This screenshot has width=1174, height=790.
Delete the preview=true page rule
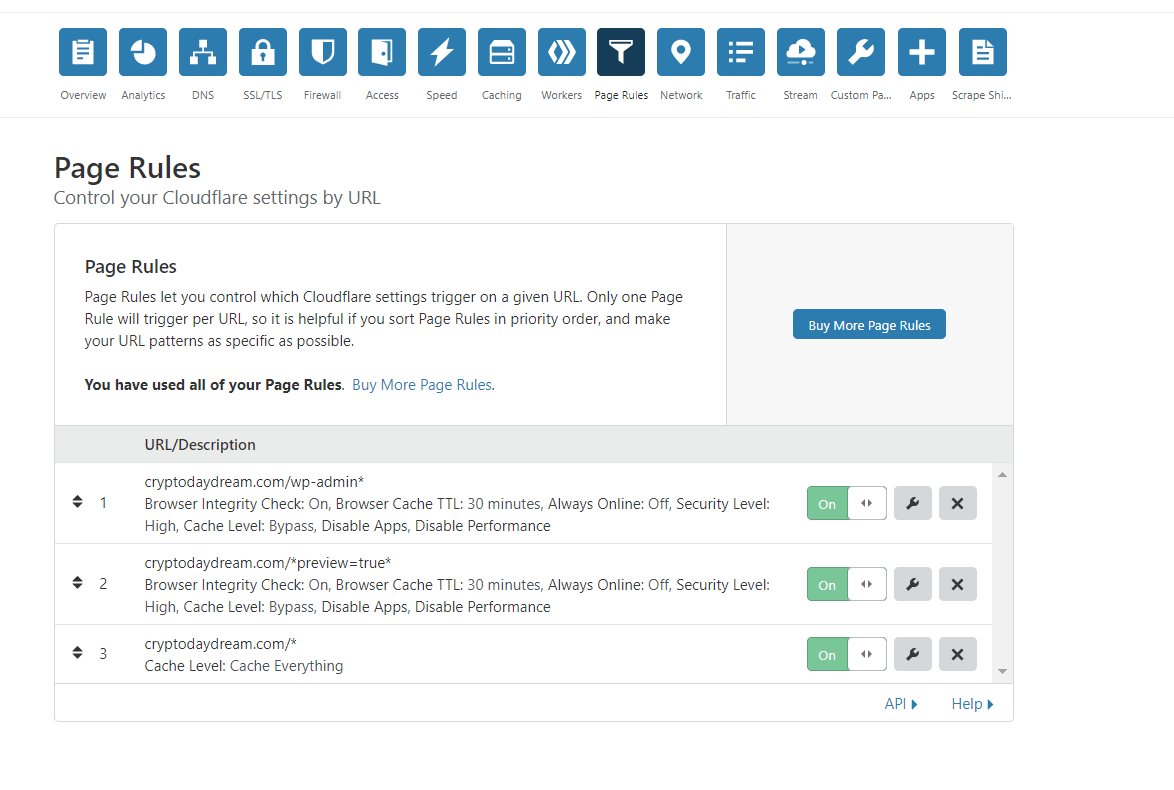click(958, 584)
